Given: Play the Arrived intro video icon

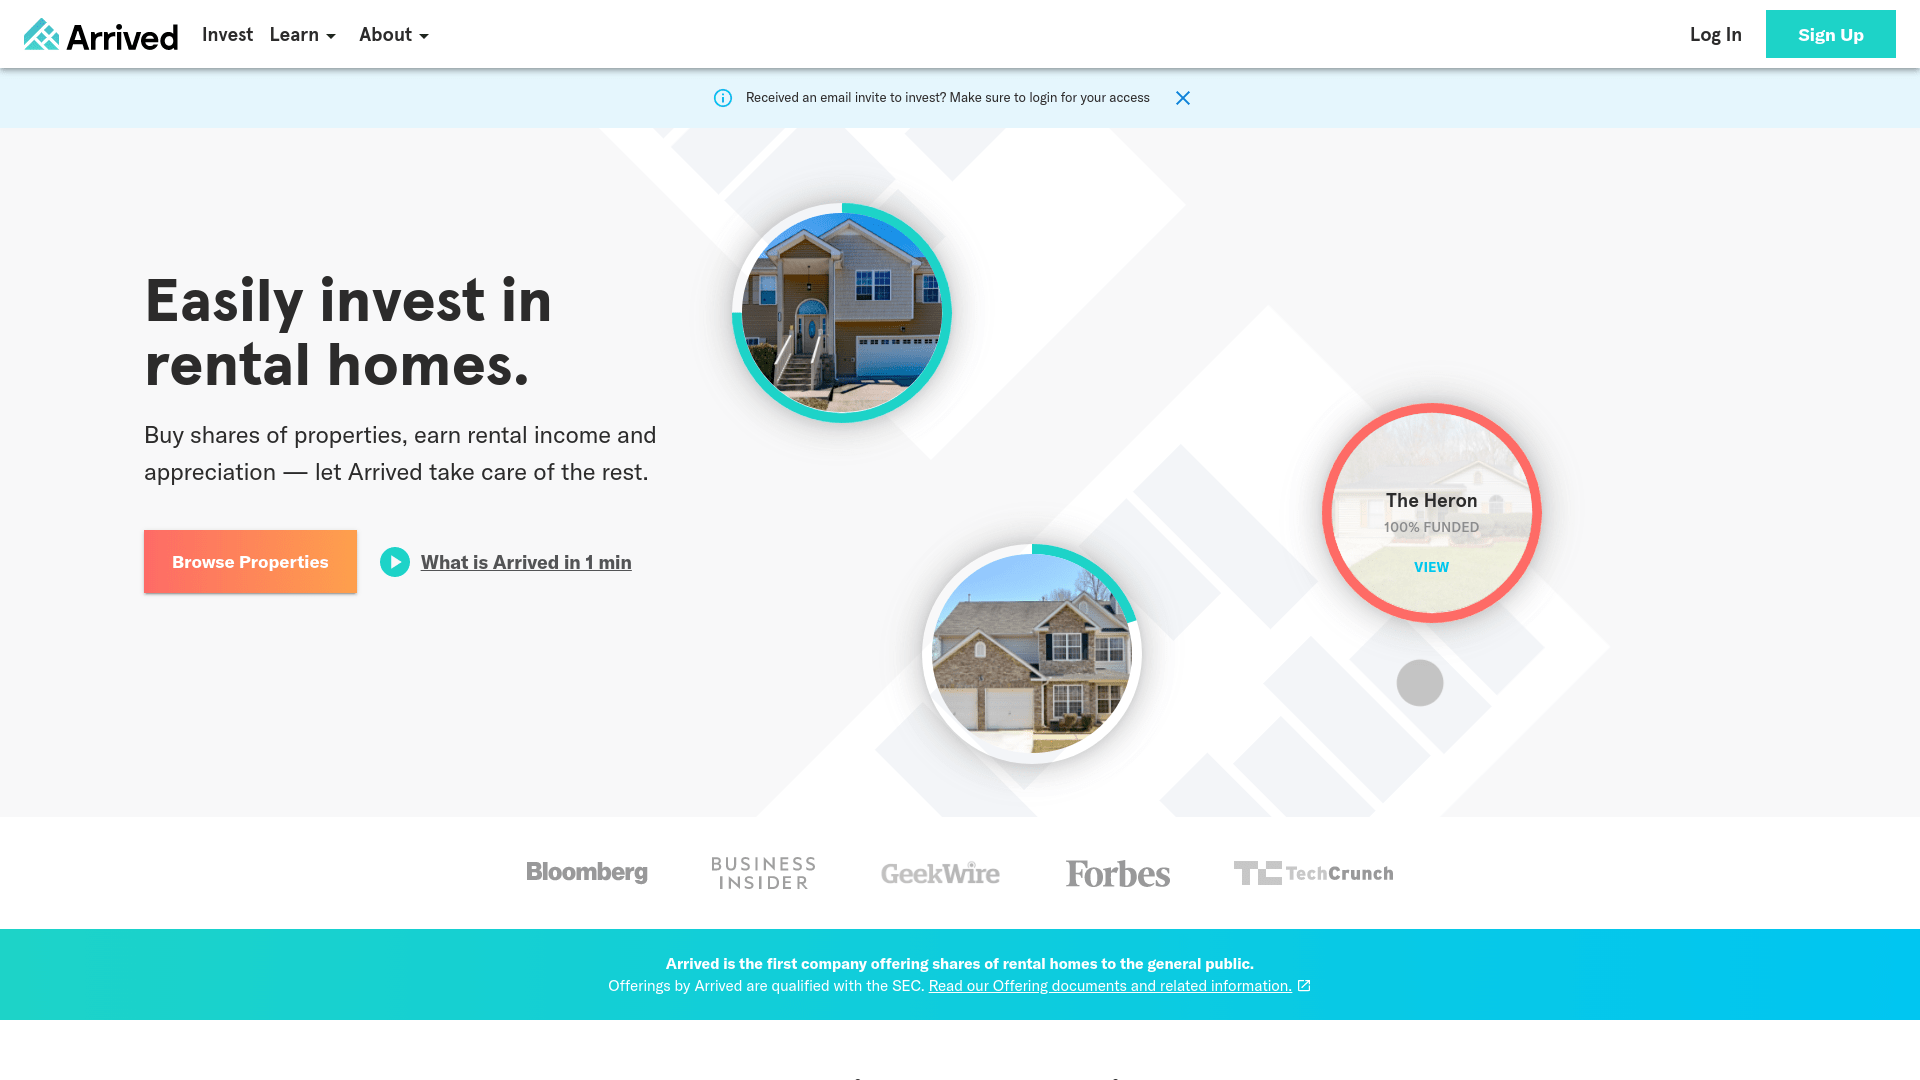Looking at the screenshot, I should [395, 562].
